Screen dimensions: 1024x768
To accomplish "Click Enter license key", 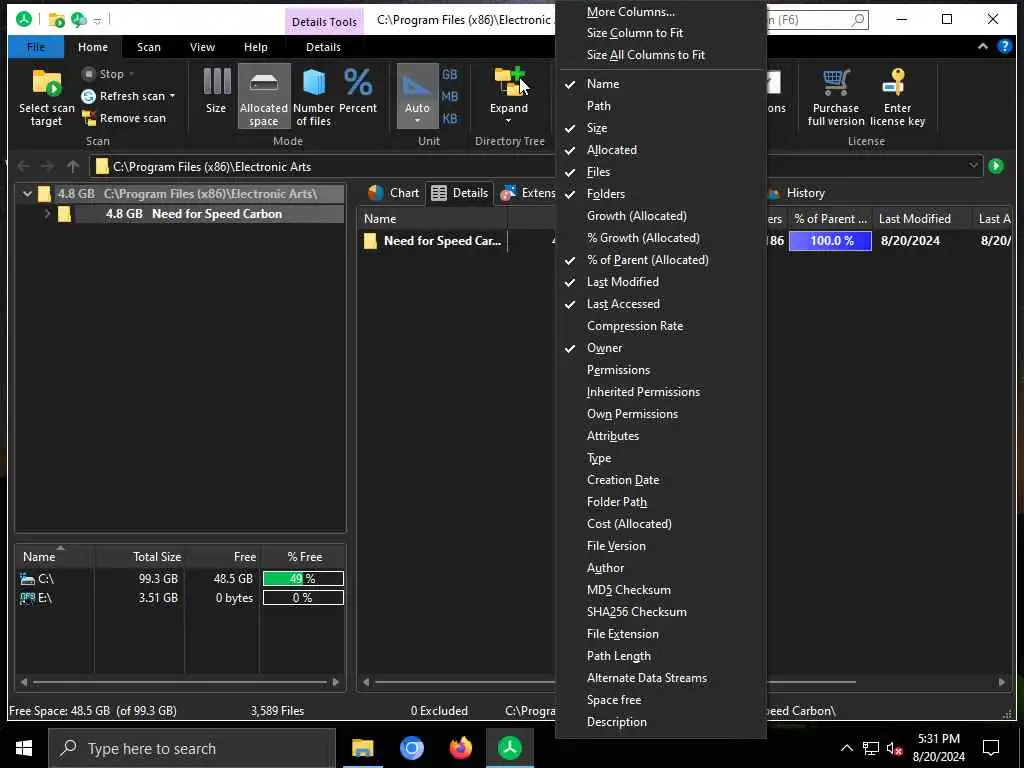I will click(x=897, y=97).
